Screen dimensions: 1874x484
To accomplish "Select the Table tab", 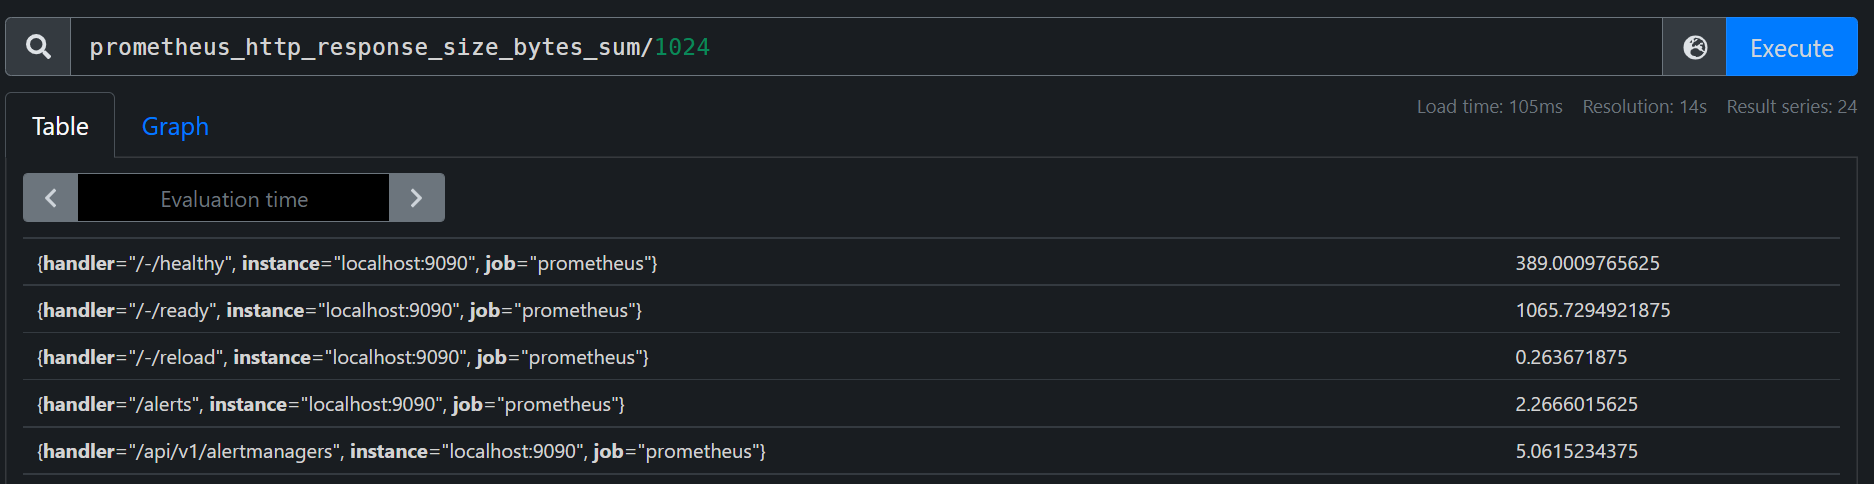I will [60, 126].
